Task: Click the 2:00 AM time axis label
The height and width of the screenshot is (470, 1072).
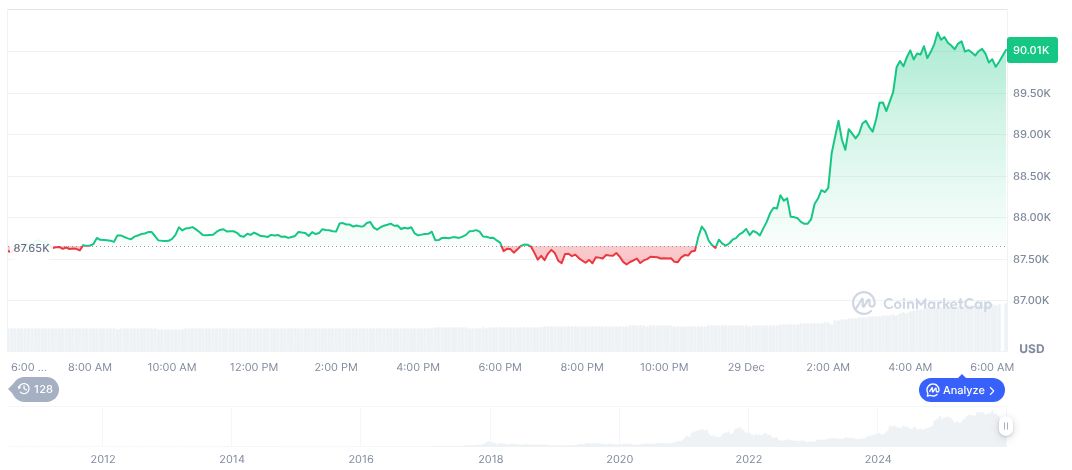Action: [x=828, y=367]
